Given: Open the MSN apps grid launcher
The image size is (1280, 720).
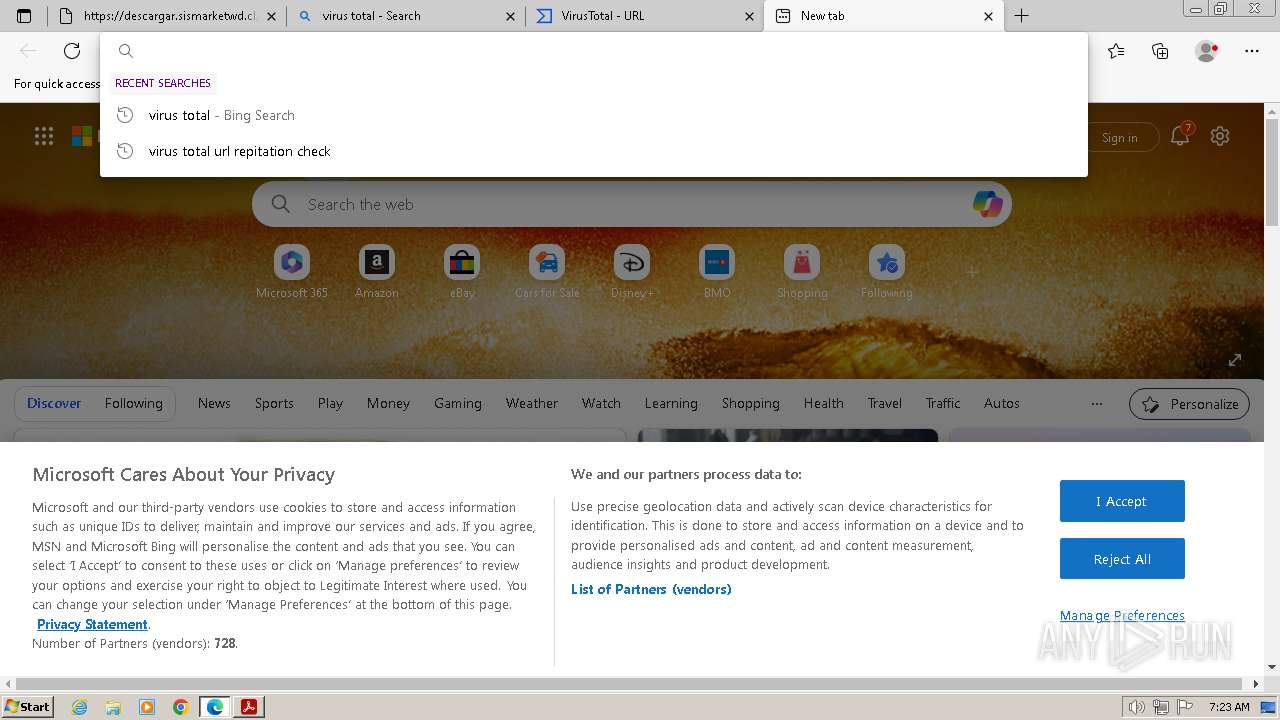Looking at the screenshot, I should [44, 137].
